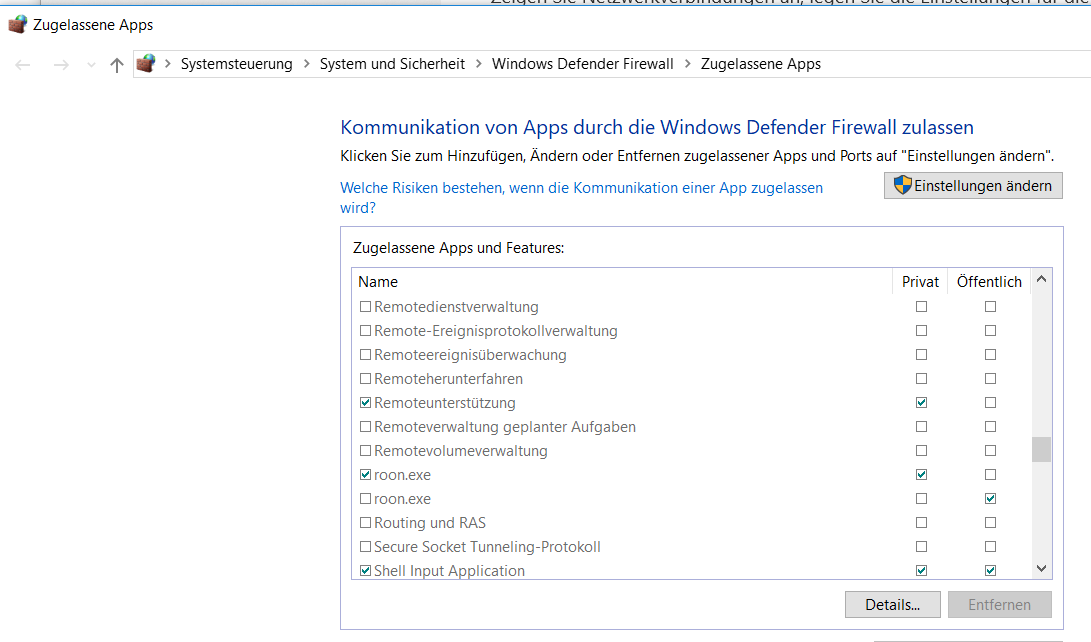Go up one level with the up arrow
The width and height of the screenshot is (1091, 642).
pos(117,65)
